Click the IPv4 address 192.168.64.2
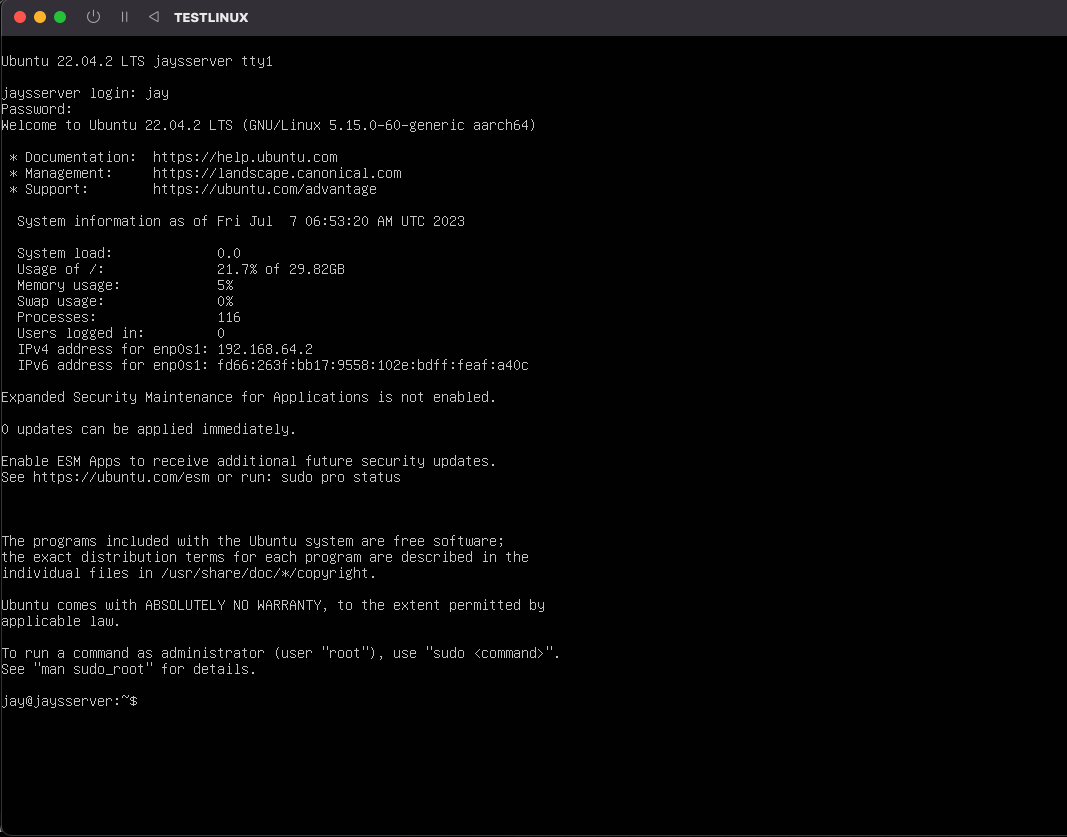 [265, 350]
